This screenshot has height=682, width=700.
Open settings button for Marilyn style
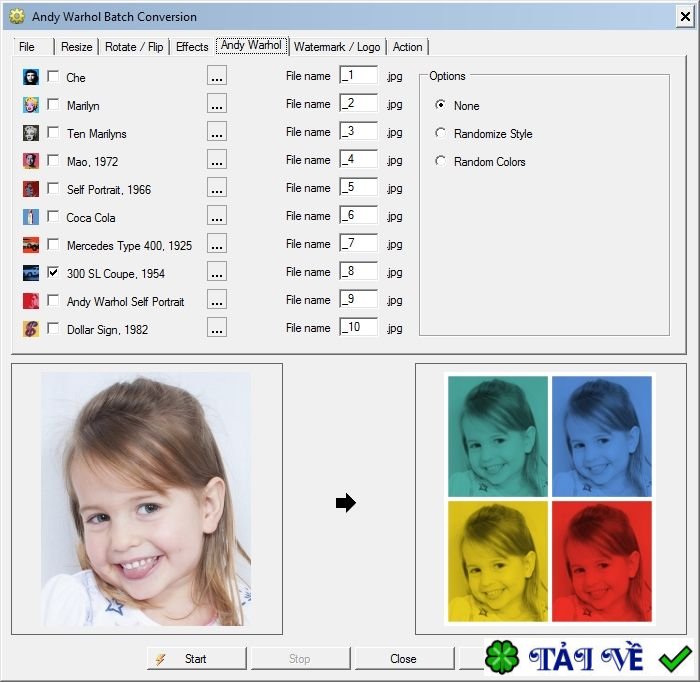pos(217,103)
